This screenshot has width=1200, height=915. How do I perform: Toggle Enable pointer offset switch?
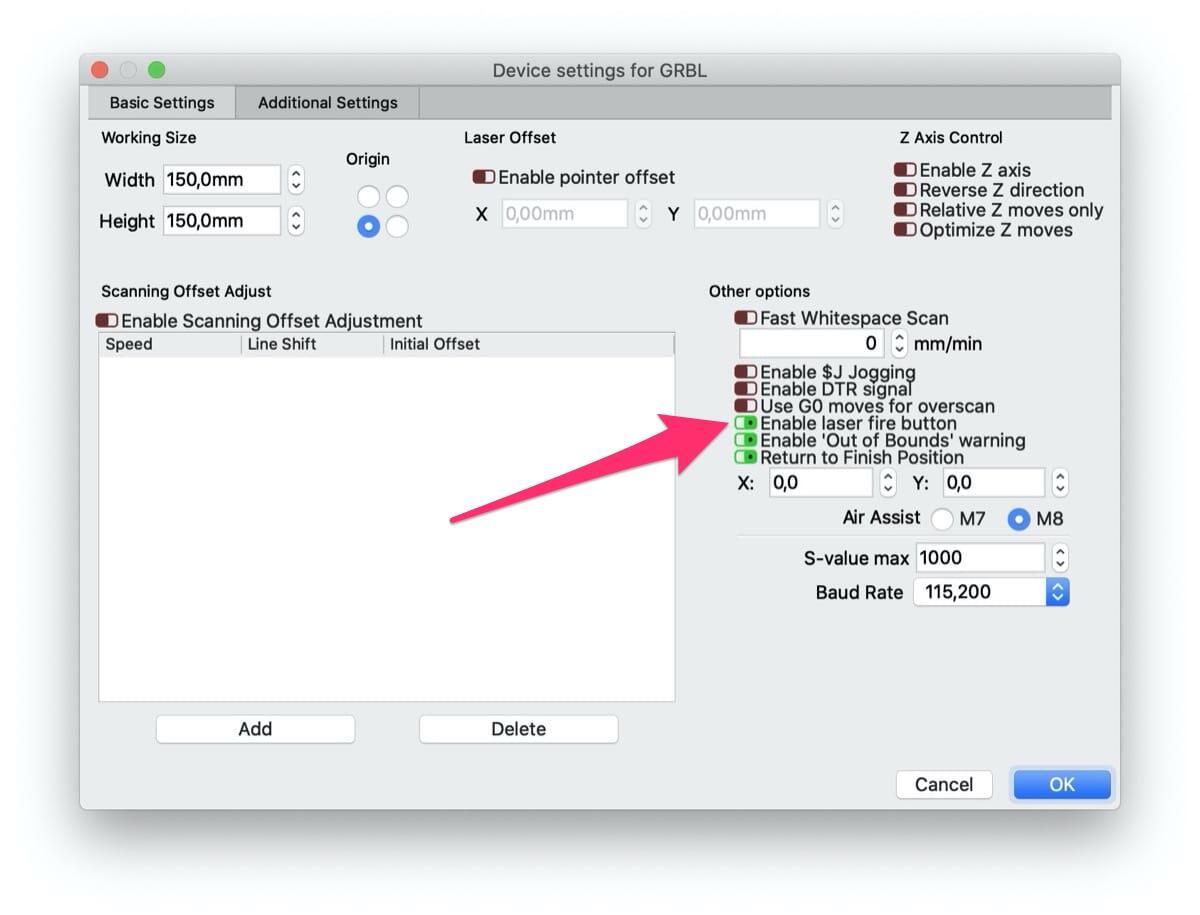pos(484,177)
